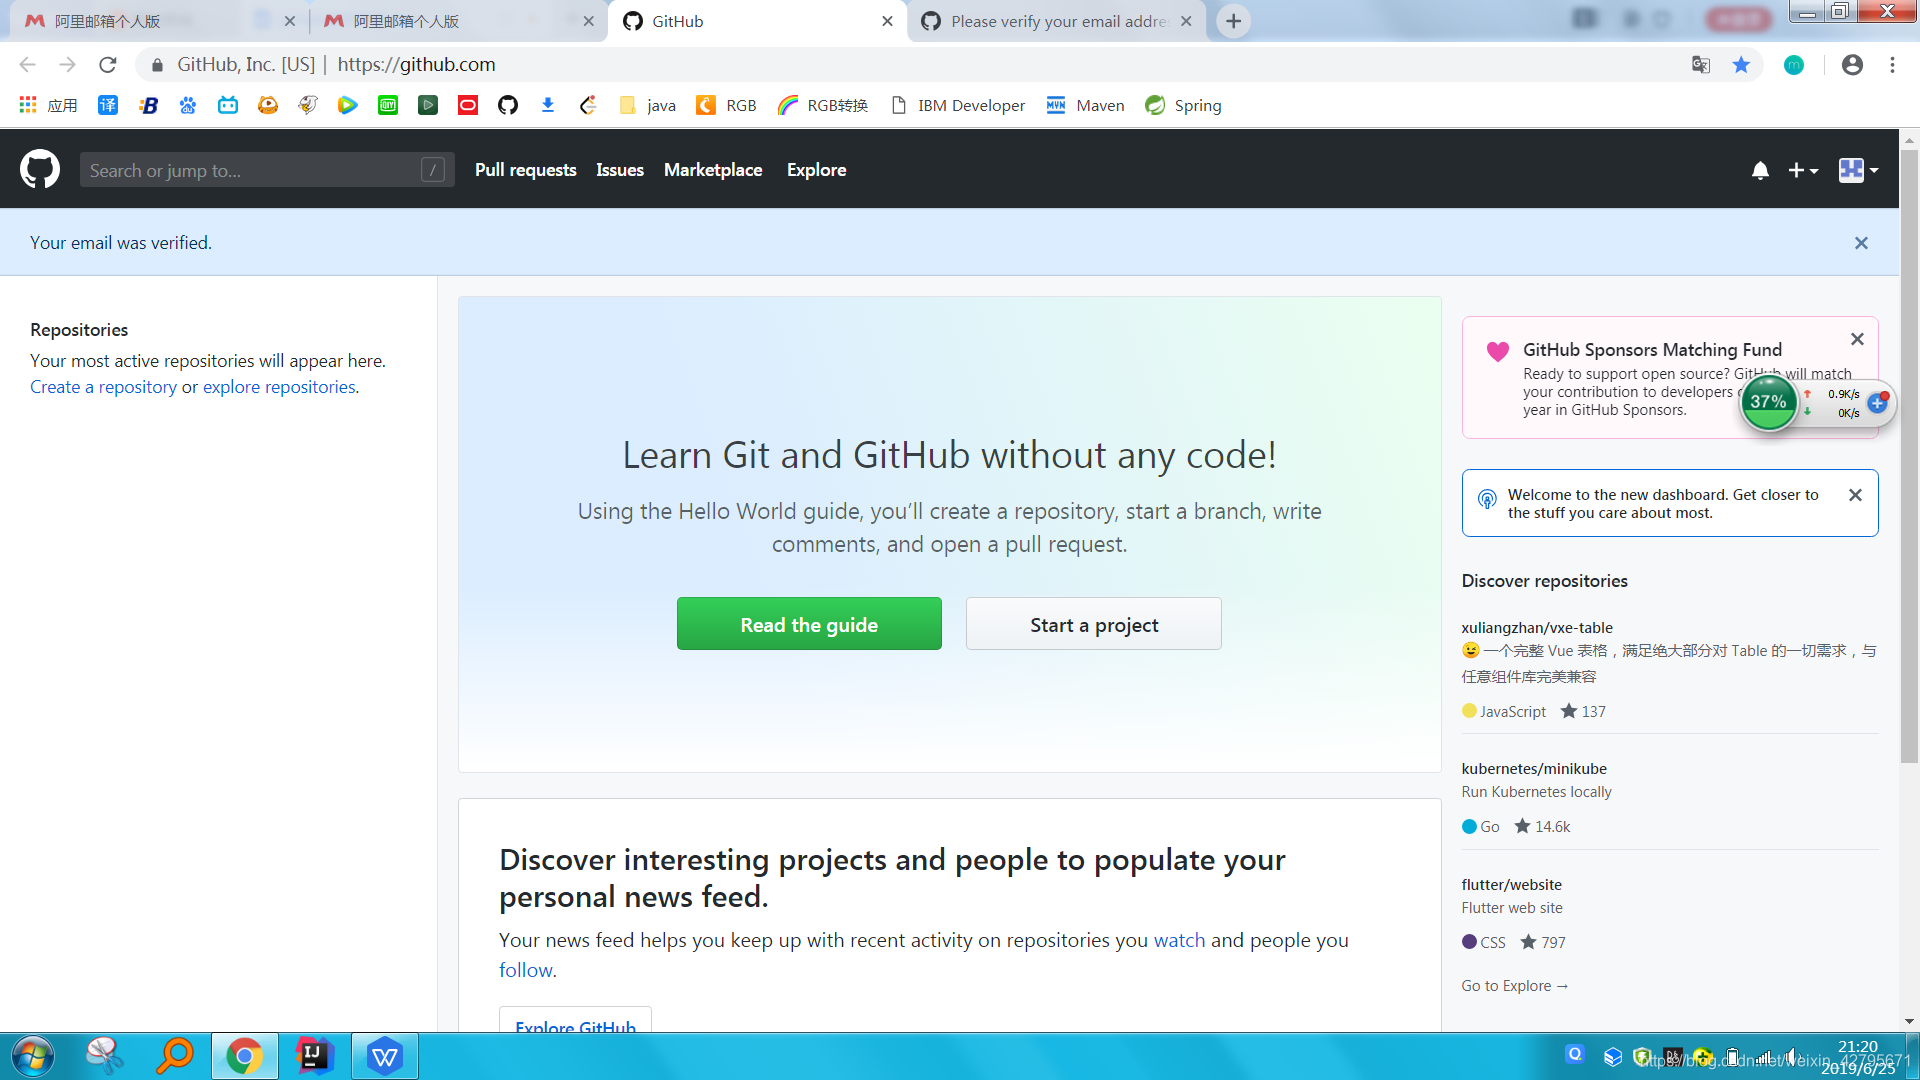Launch IntelliJ IDEA from the taskbar
The height and width of the screenshot is (1080, 1920).
(x=314, y=1056)
